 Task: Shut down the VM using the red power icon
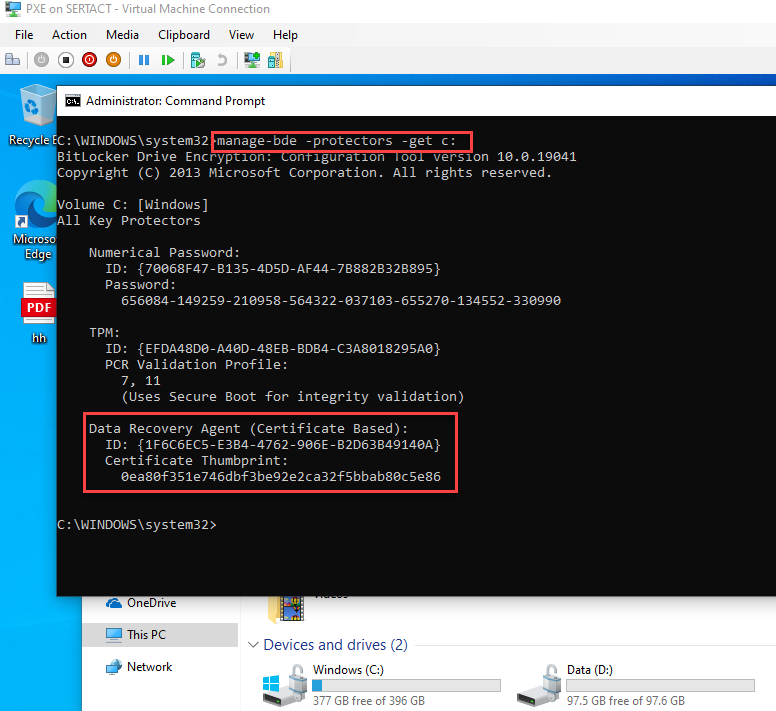[x=89, y=60]
